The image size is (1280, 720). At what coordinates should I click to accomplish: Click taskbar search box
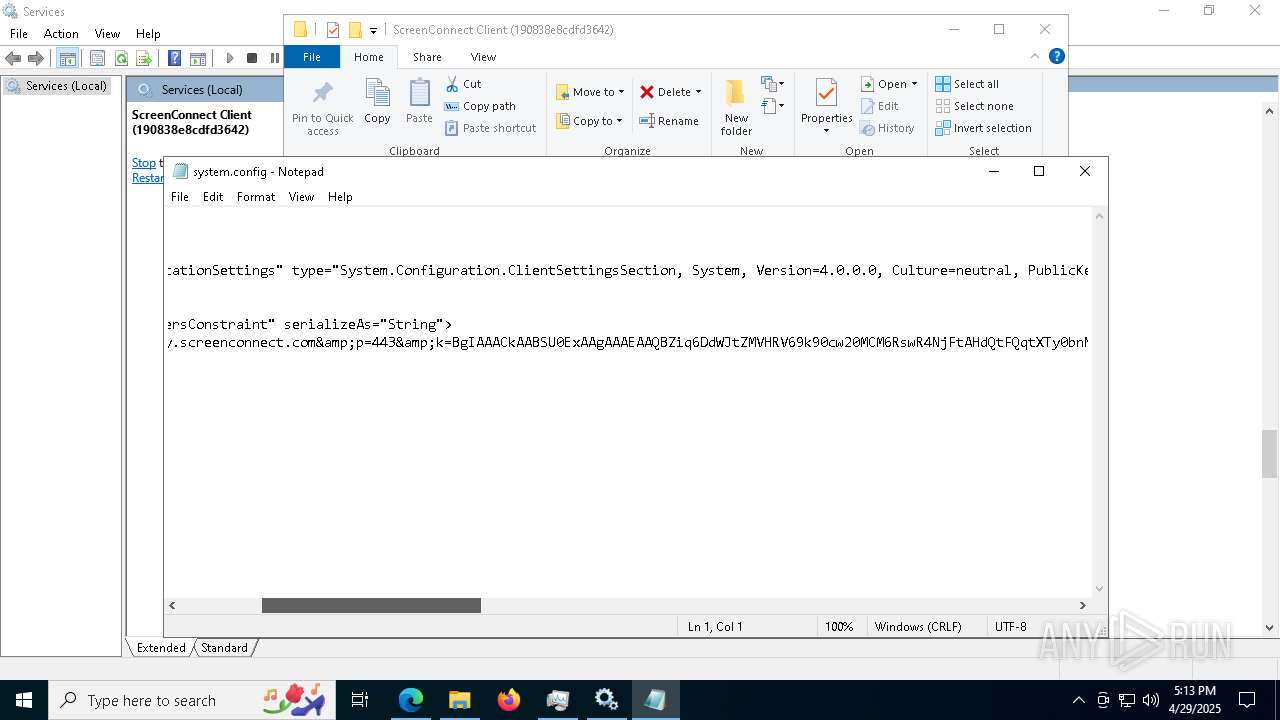(x=193, y=700)
